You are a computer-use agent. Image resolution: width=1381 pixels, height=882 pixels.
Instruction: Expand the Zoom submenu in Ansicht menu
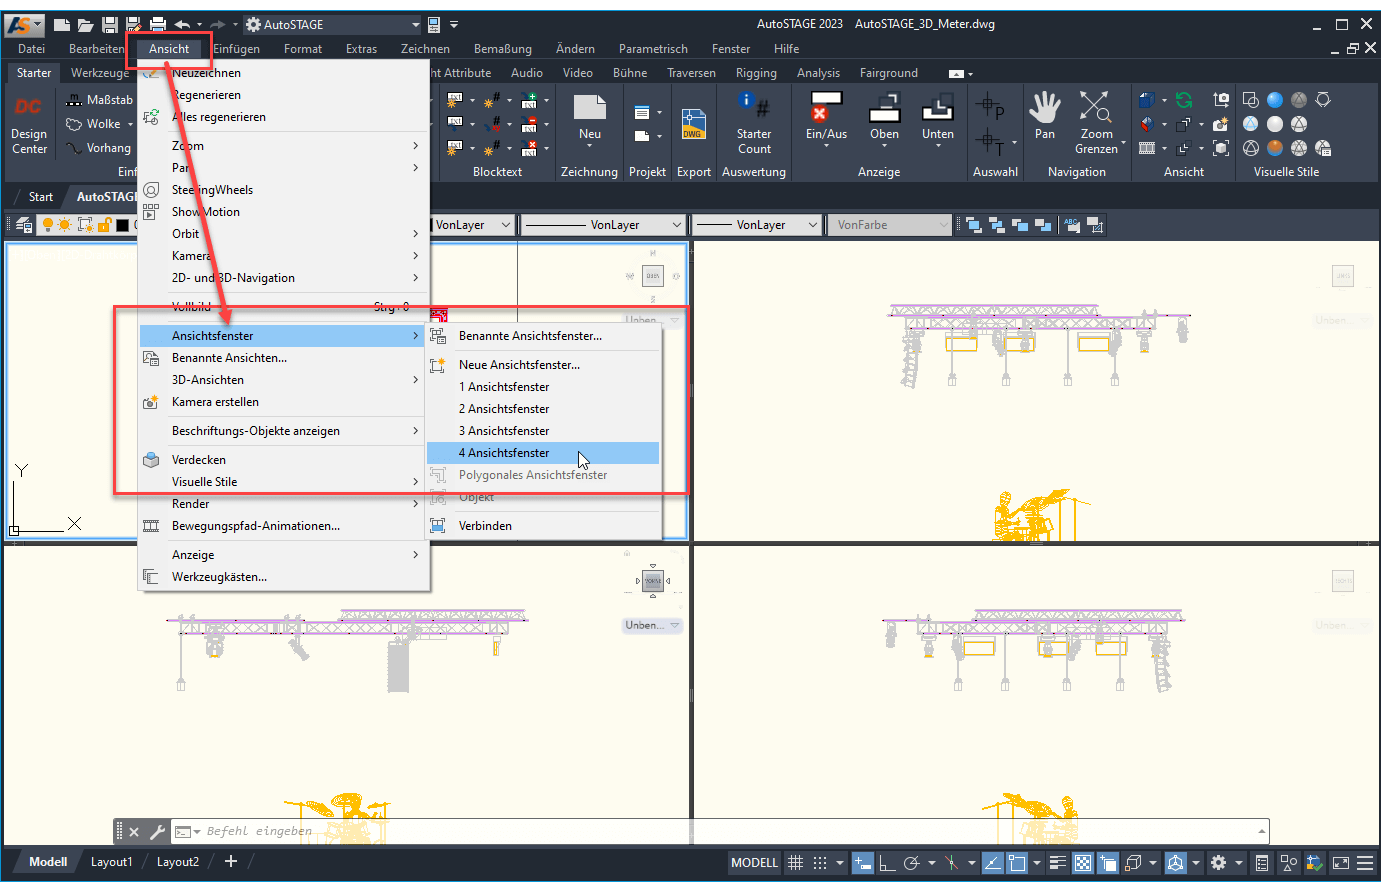pos(415,146)
